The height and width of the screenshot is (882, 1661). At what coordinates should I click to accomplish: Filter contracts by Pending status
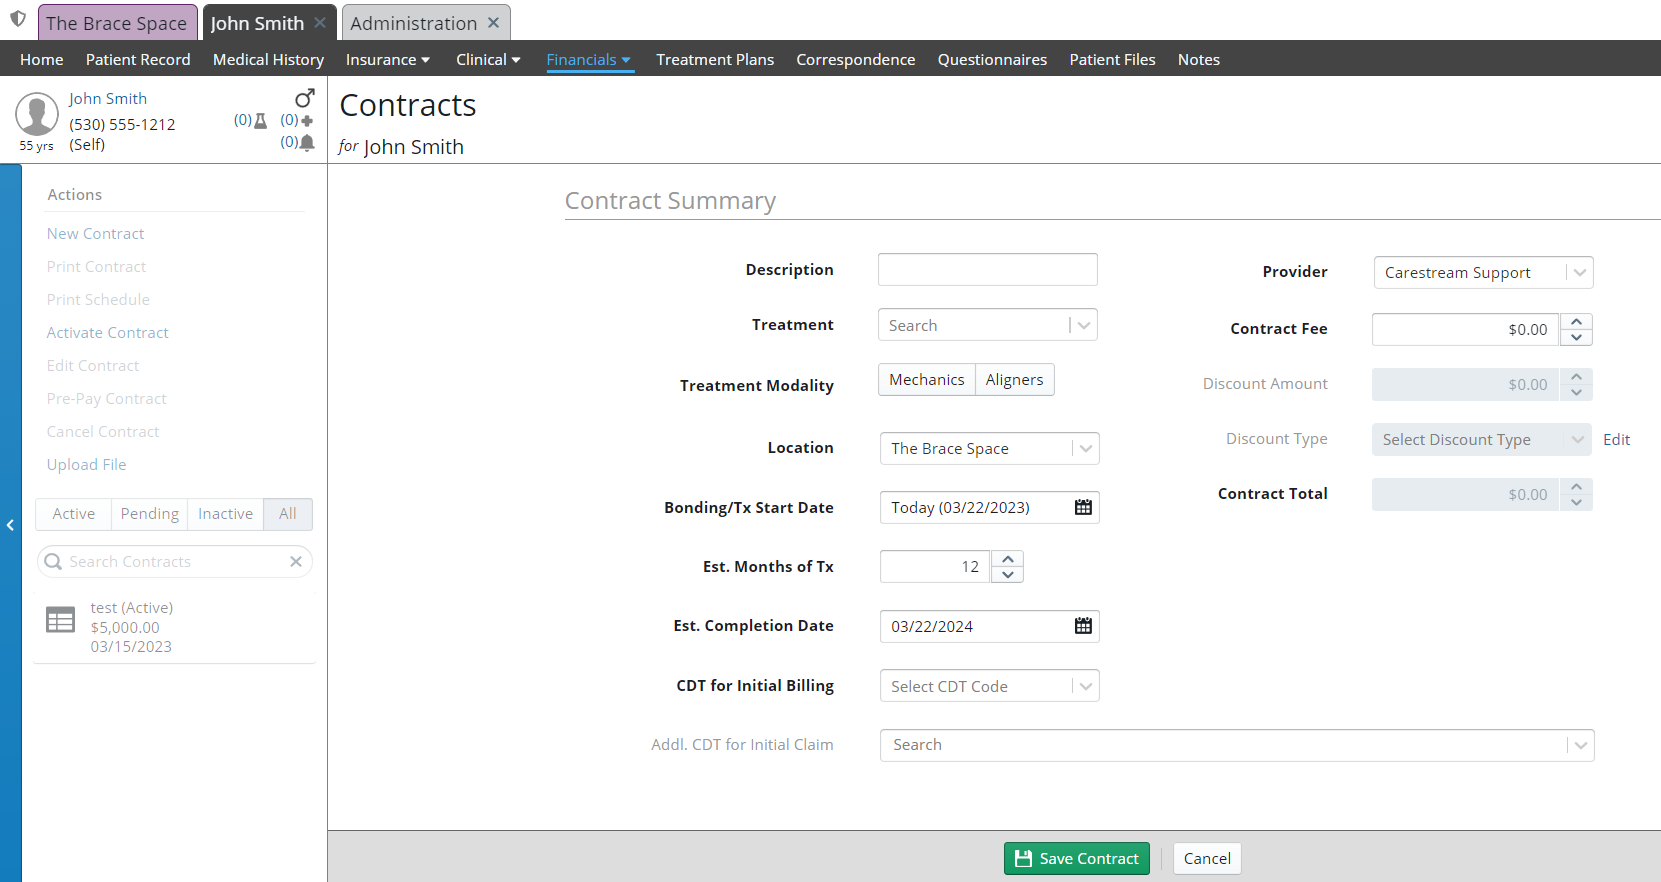click(x=149, y=514)
